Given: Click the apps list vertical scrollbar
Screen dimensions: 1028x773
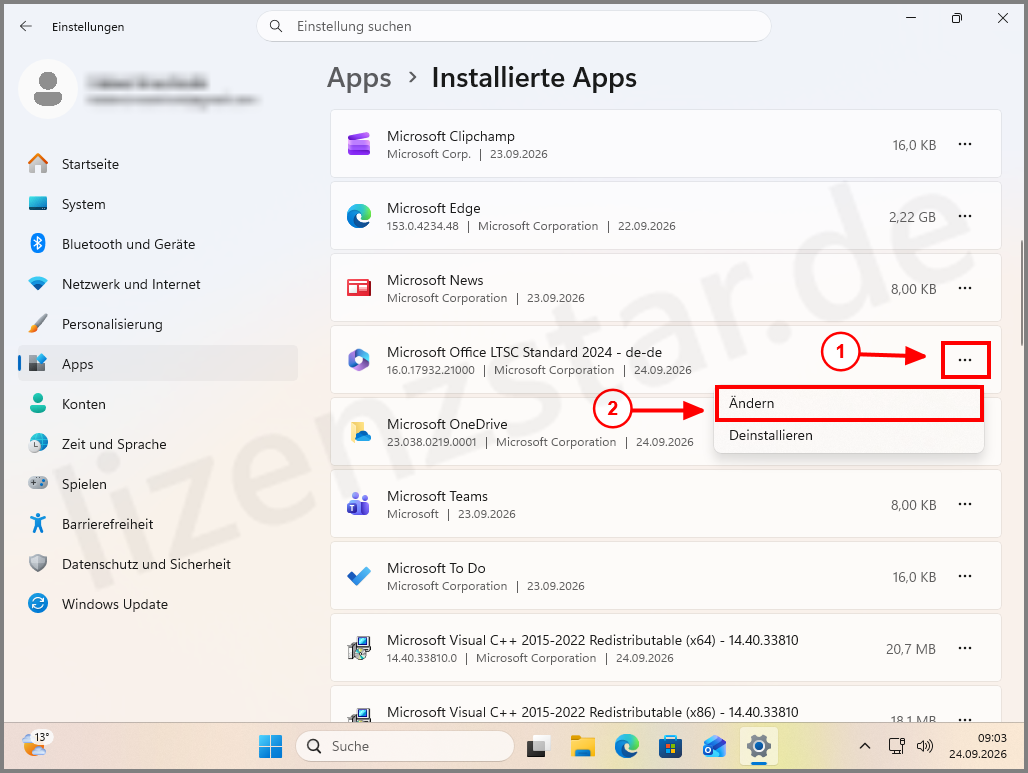Looking at the screenshot, I should 1021,292.
